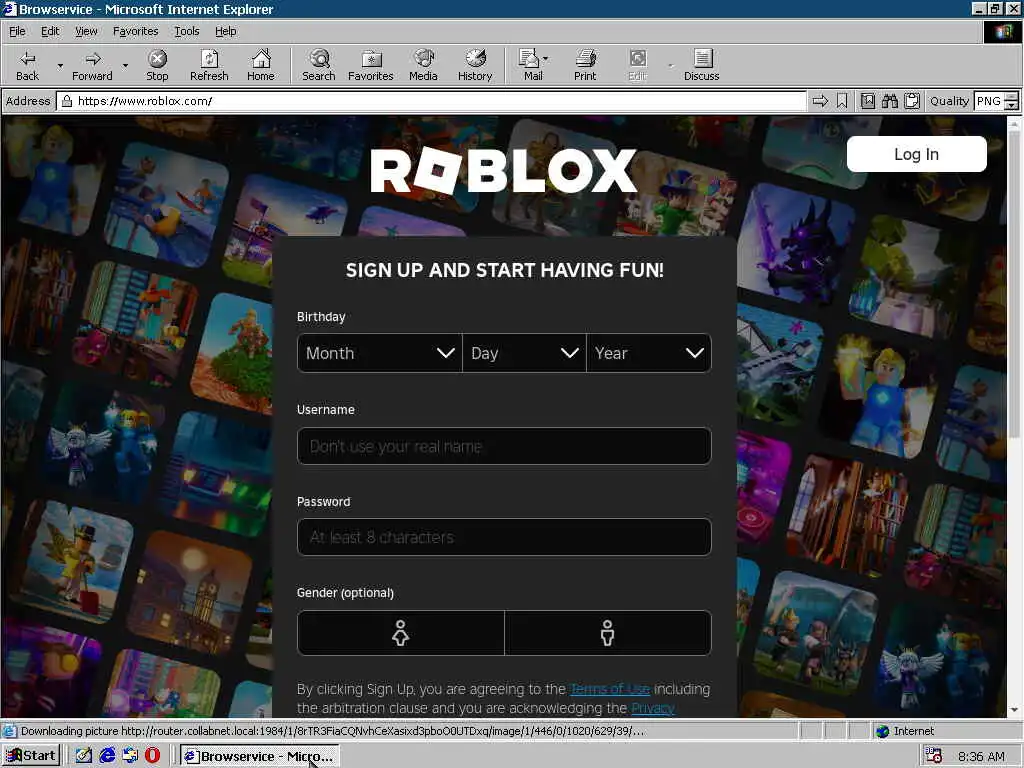
Task: Click the bookmark ribbon icon
Action: click(842, 101)
